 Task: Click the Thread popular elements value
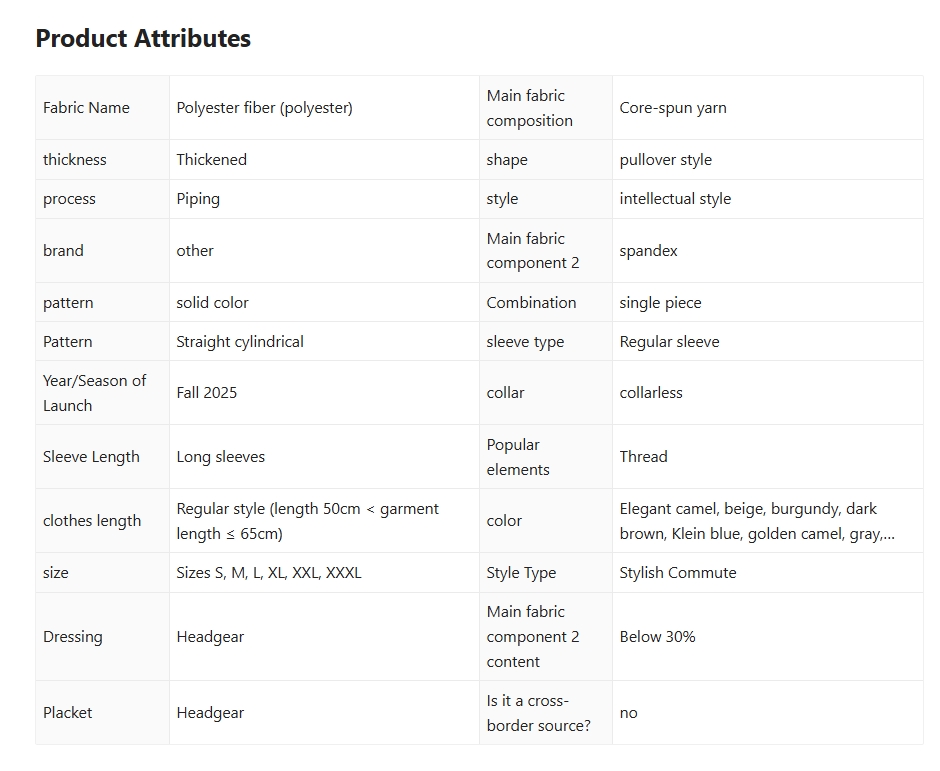click(643, 457)
